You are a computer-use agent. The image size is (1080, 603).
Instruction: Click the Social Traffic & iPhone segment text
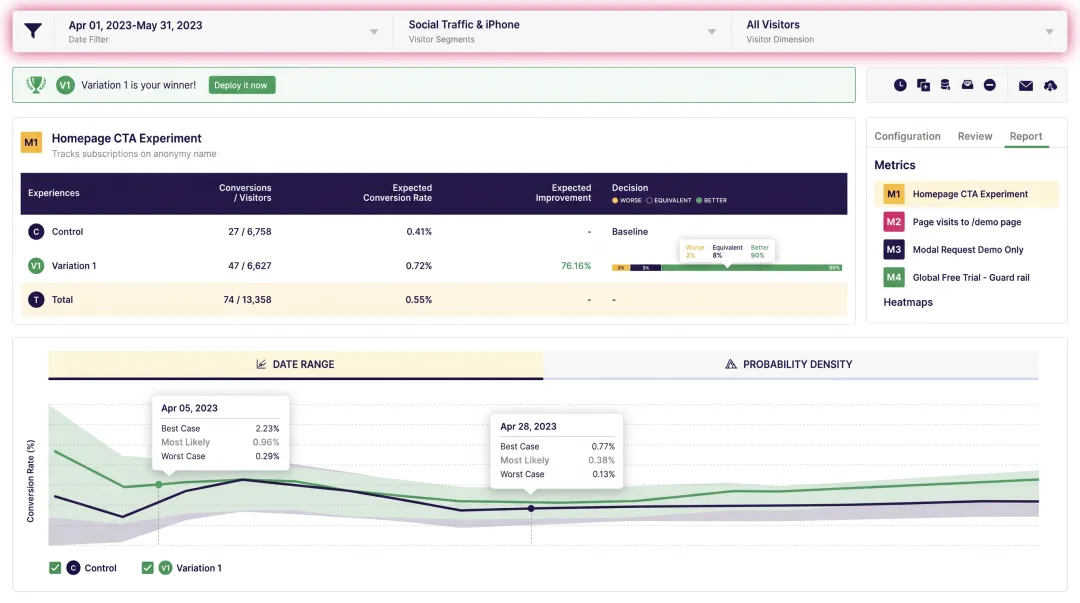[x=464, y=25]
